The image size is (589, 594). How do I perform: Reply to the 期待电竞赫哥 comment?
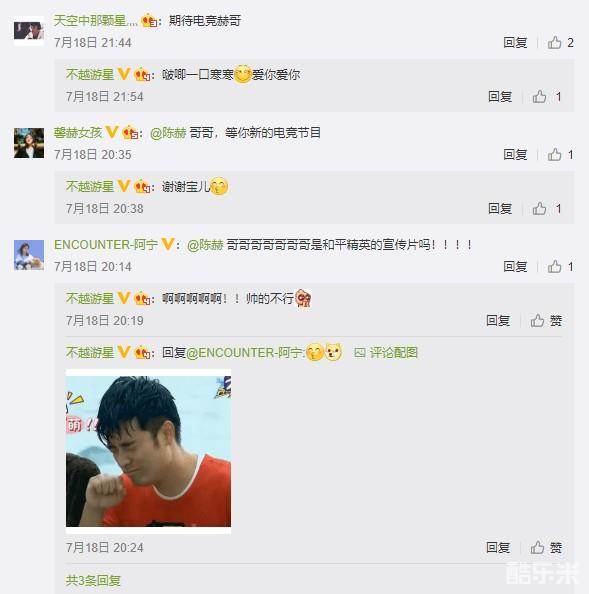point(515,42)
